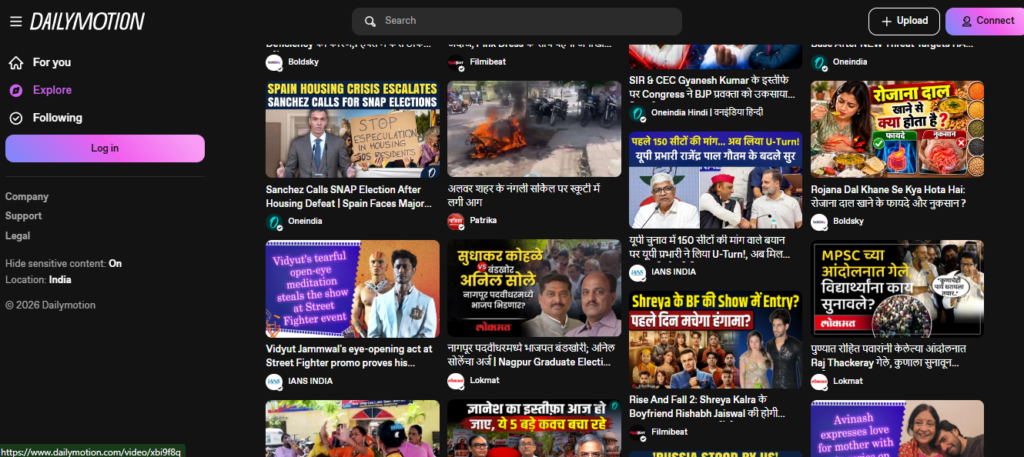Click the user icon in Connect
This screenshot has height=457, width=1024.
coord(967,22)
